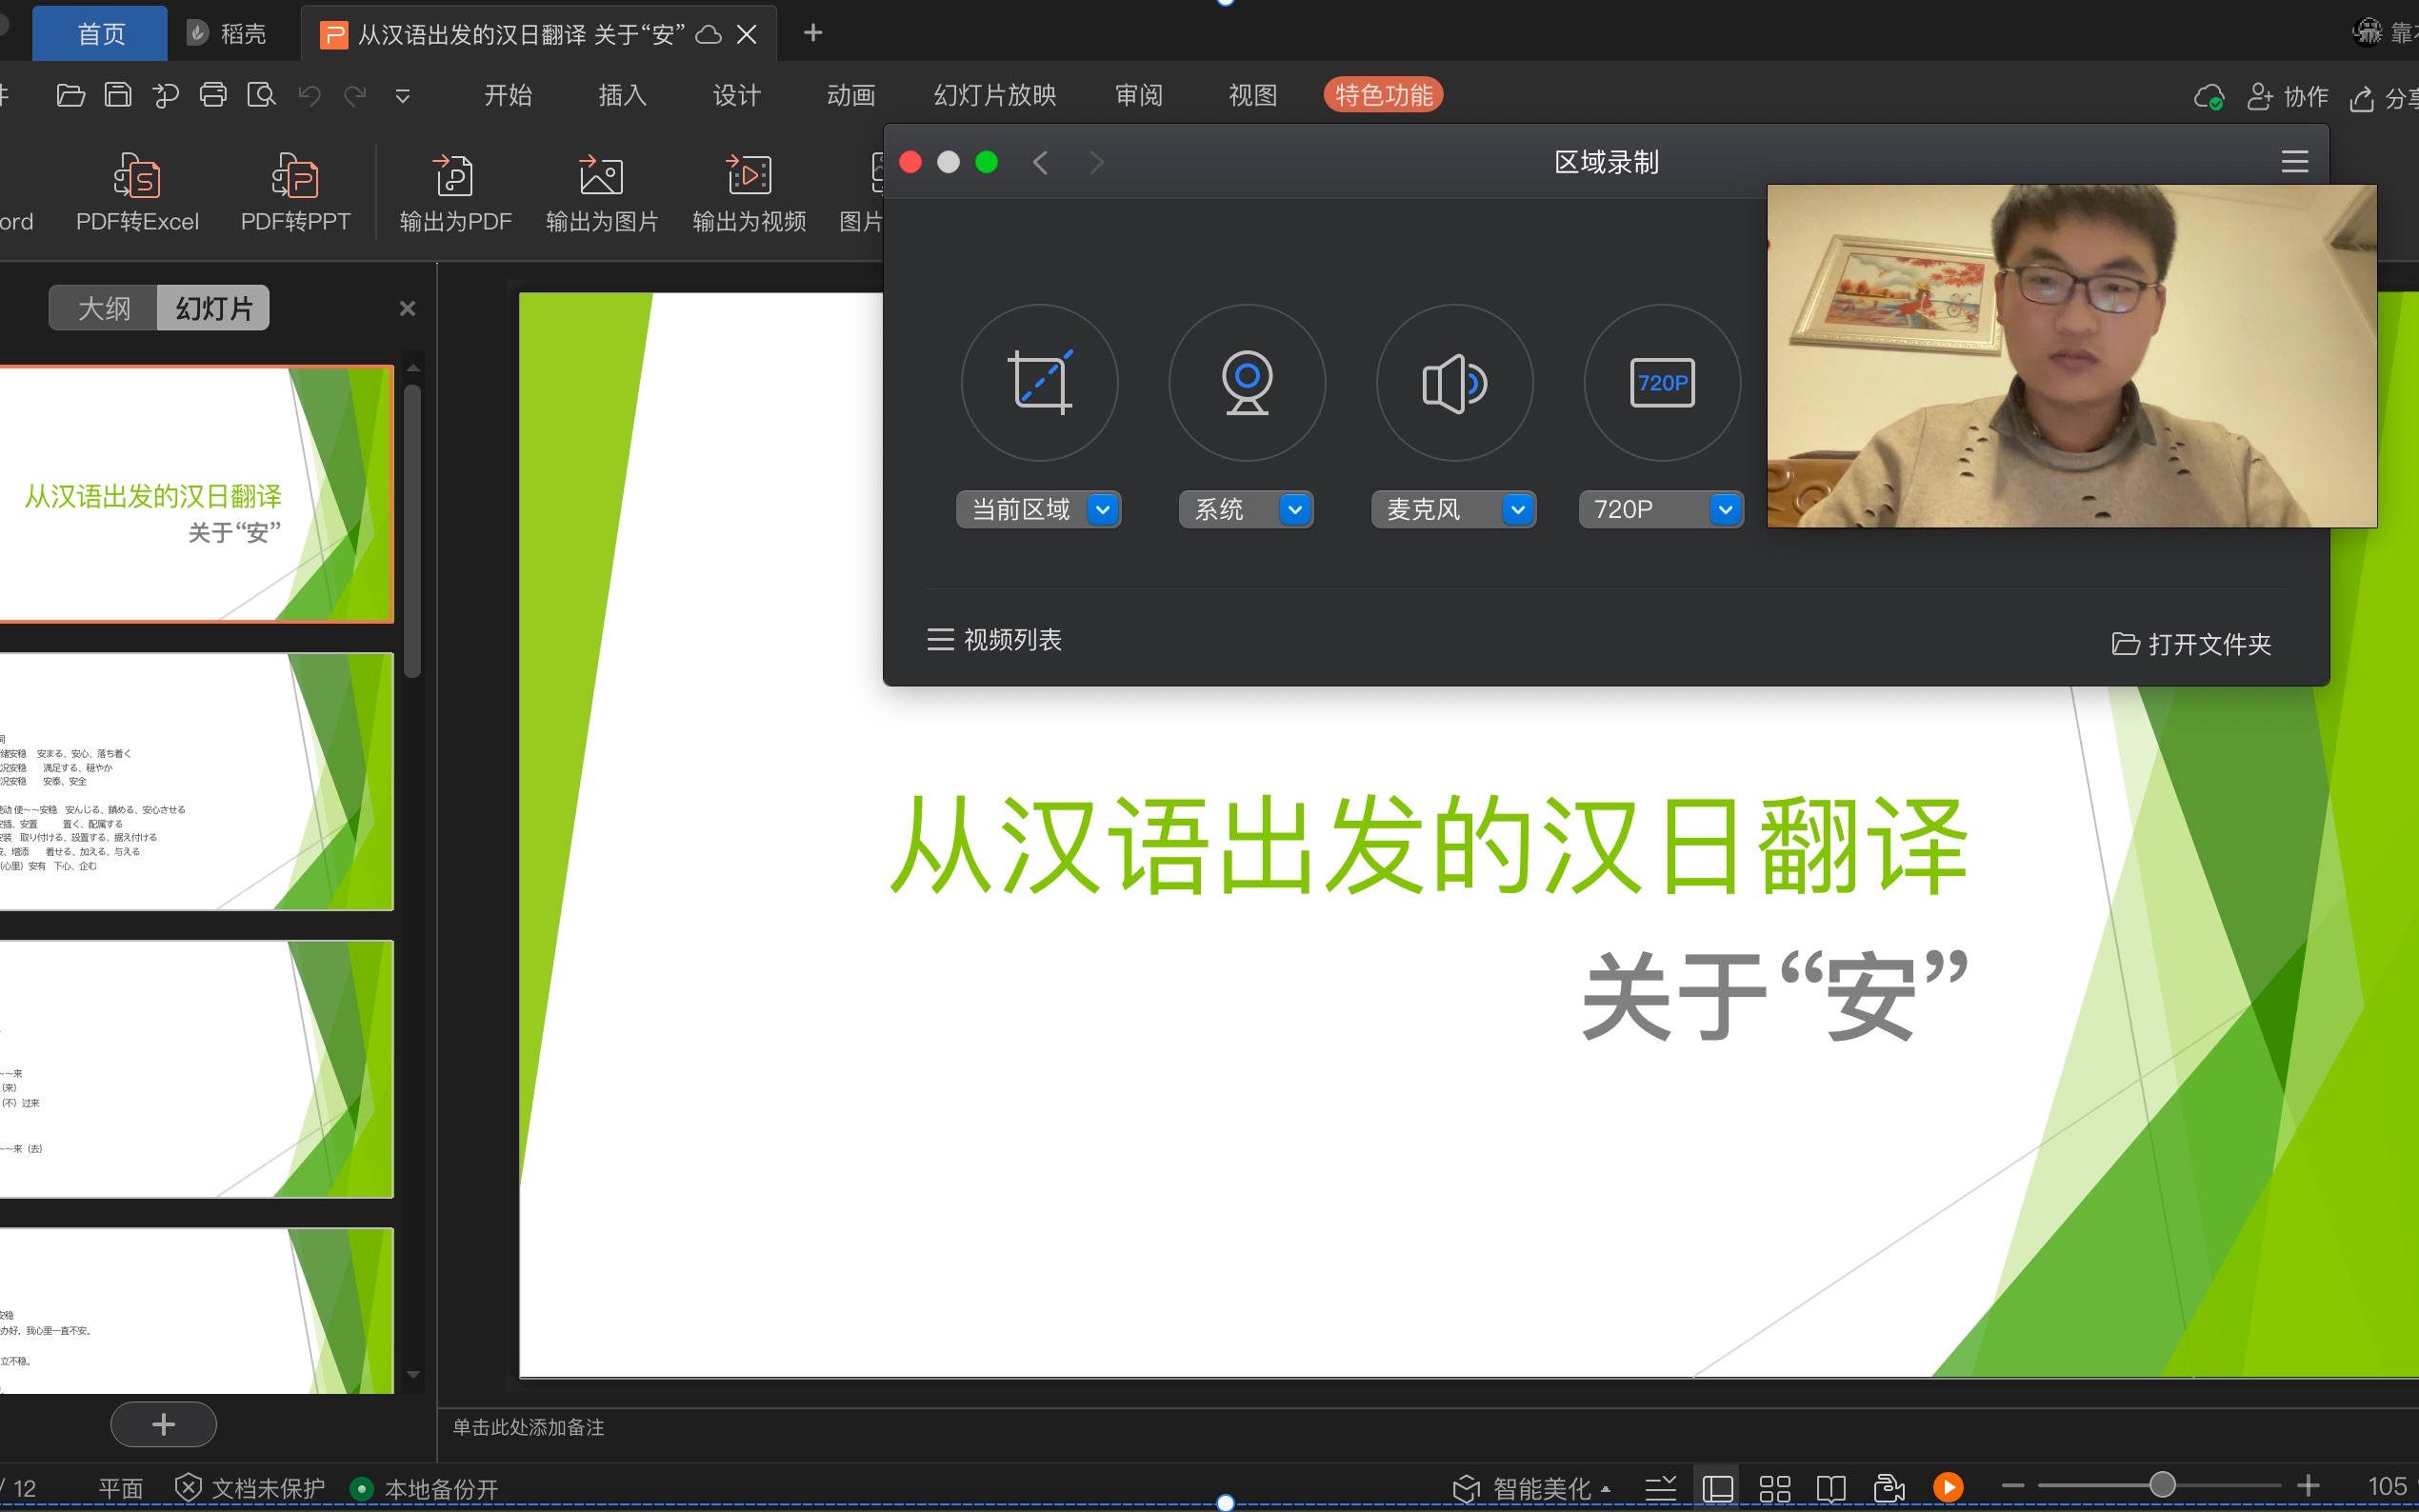The image size is (2419, 1512).
Task: Click the save document icon
Action: coord(118,96)
